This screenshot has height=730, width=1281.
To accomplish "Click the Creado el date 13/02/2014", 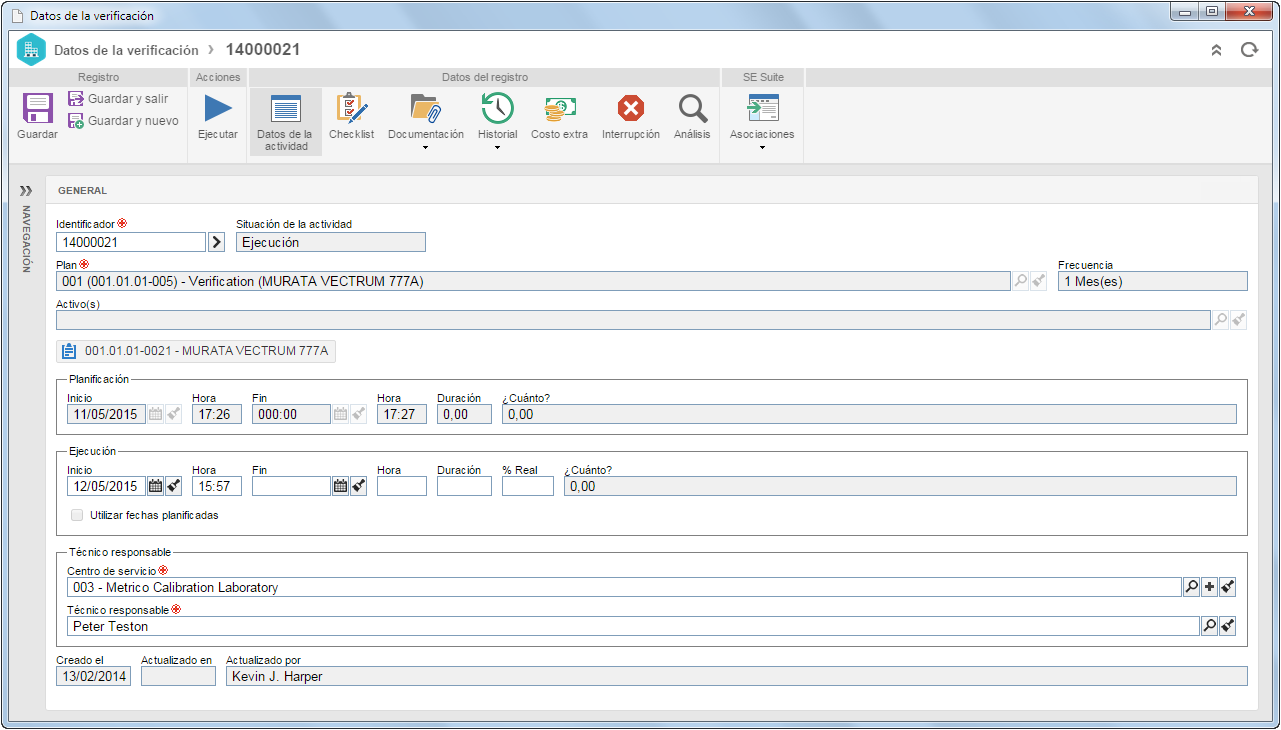I will click(94, 676).
